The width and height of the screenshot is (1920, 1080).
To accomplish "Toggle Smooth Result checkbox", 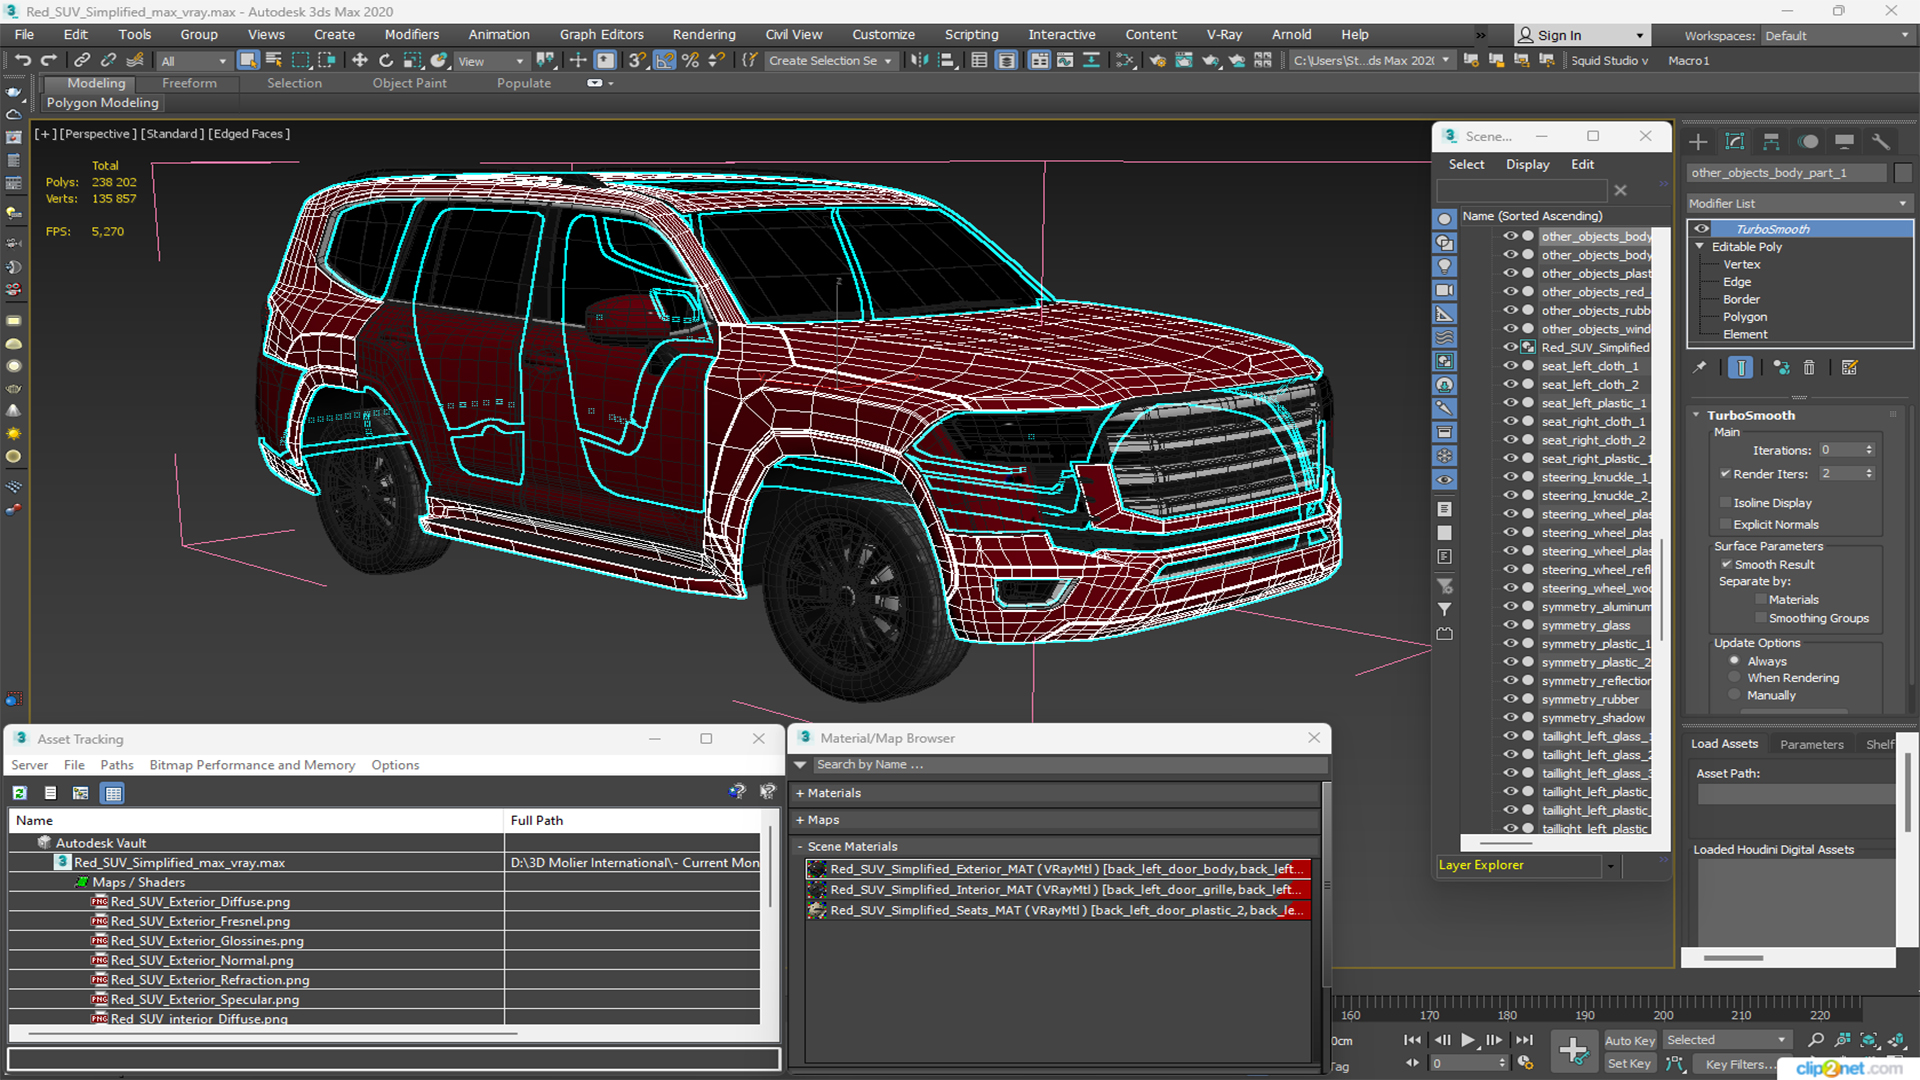I will [x=1726, y=565].
